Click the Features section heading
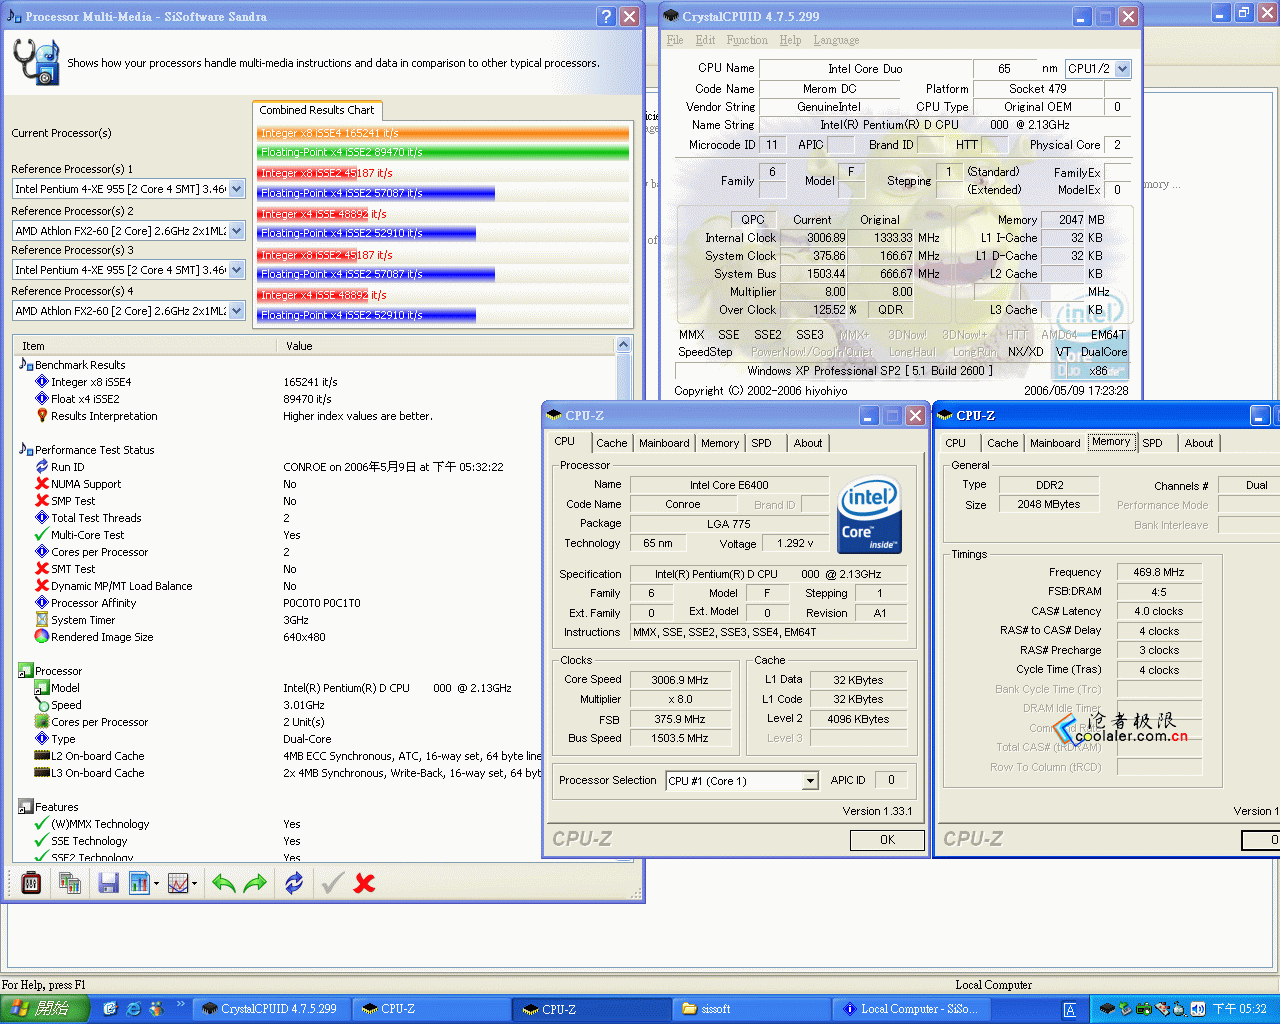 (56, 807)
